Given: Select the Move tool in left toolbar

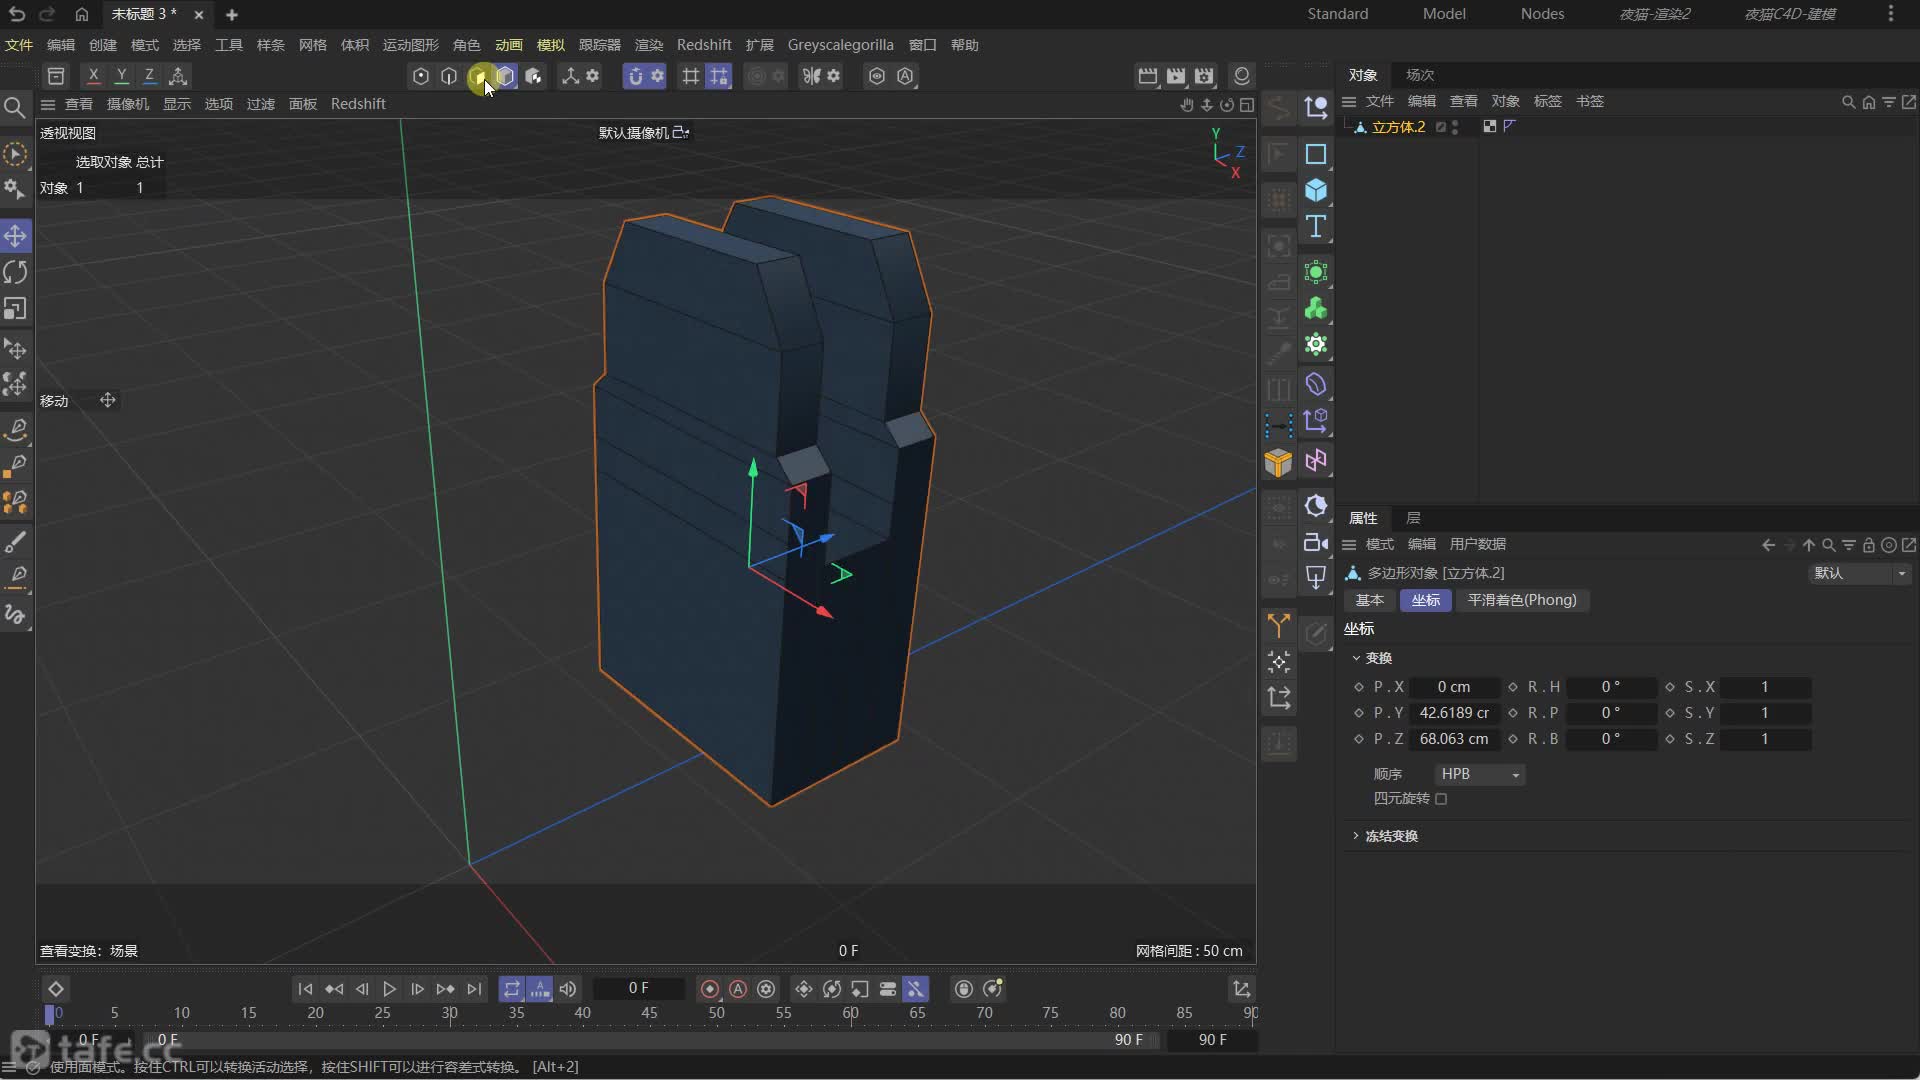Looking at the screenshot, I should [x=15, y=236].
